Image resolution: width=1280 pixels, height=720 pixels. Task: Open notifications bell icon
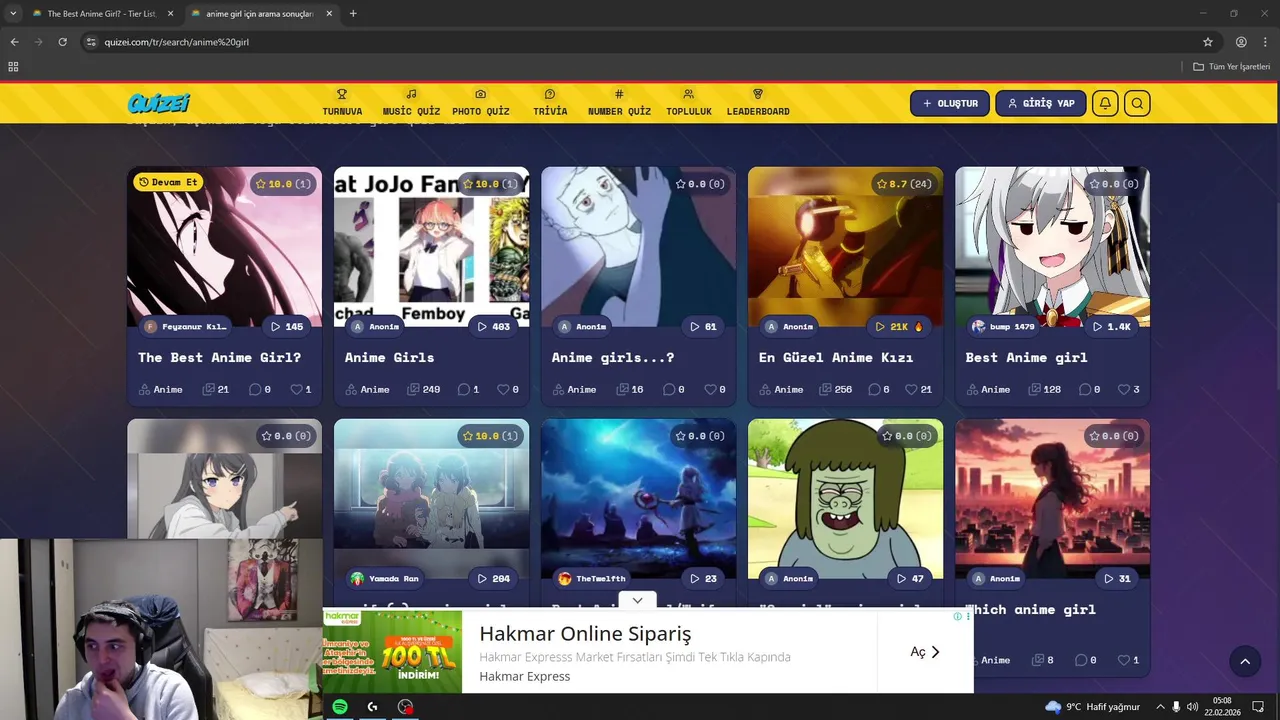click(x=1105, y=103)
